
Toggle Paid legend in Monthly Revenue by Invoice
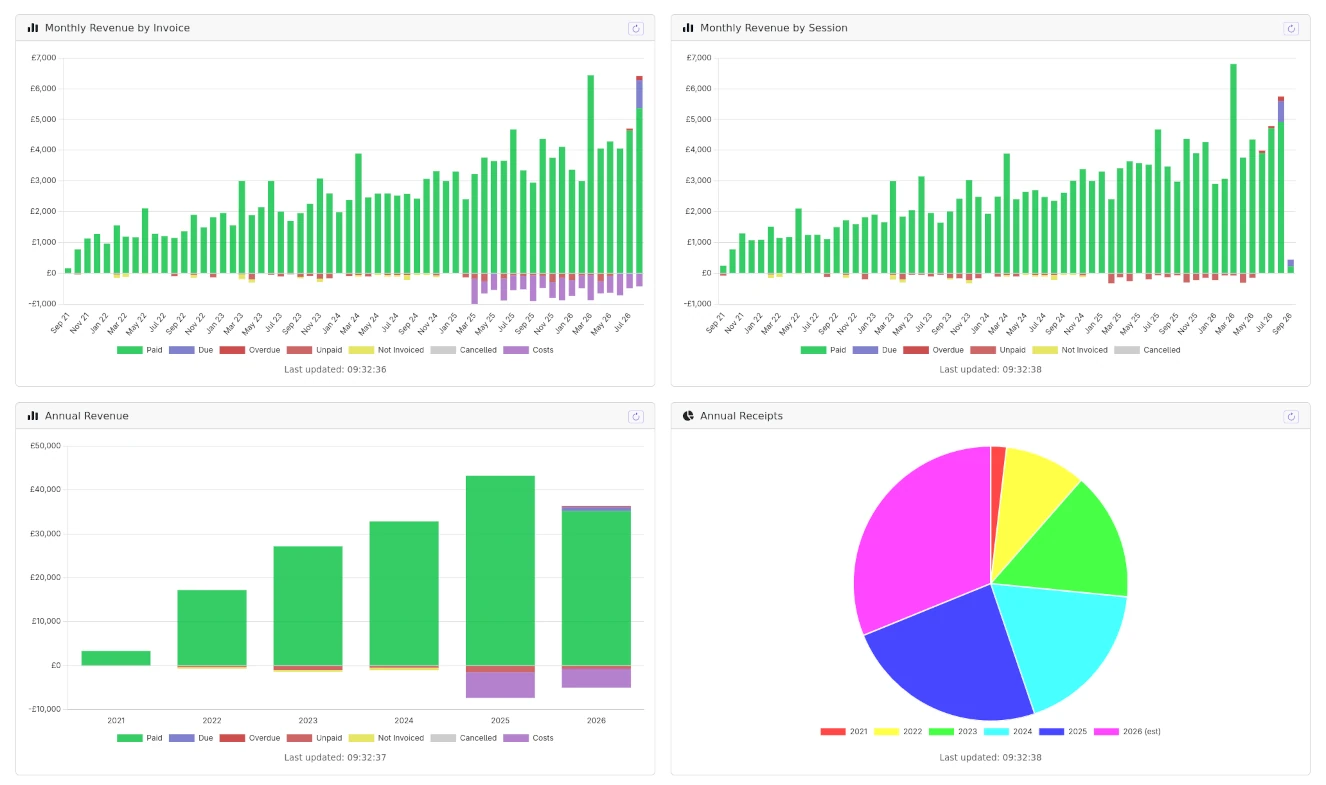click(x=139, y=350)
